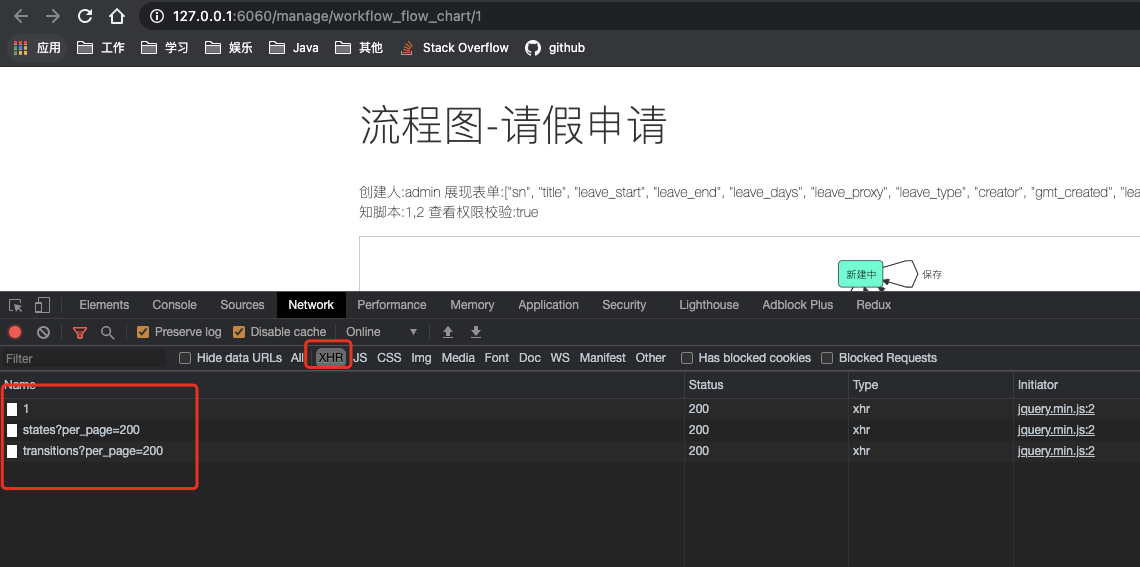
Task: Click the browser address bar URL
Action: click(327, 16)
